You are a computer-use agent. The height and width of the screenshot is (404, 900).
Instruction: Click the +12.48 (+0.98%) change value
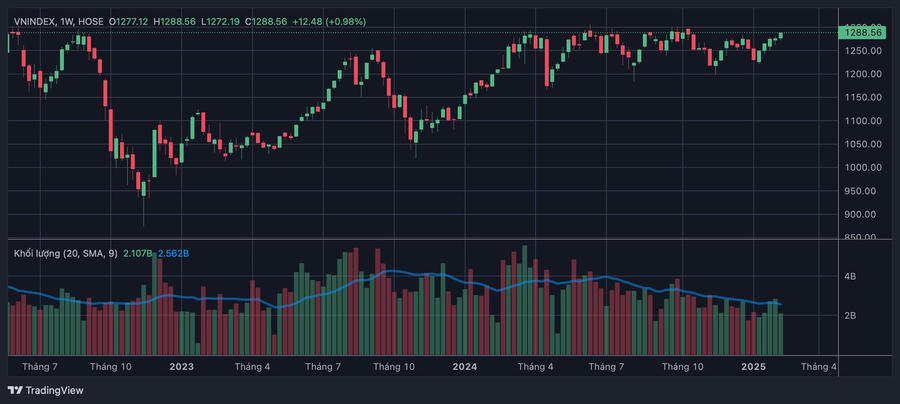pyautogui.click(x=329, y=21)
